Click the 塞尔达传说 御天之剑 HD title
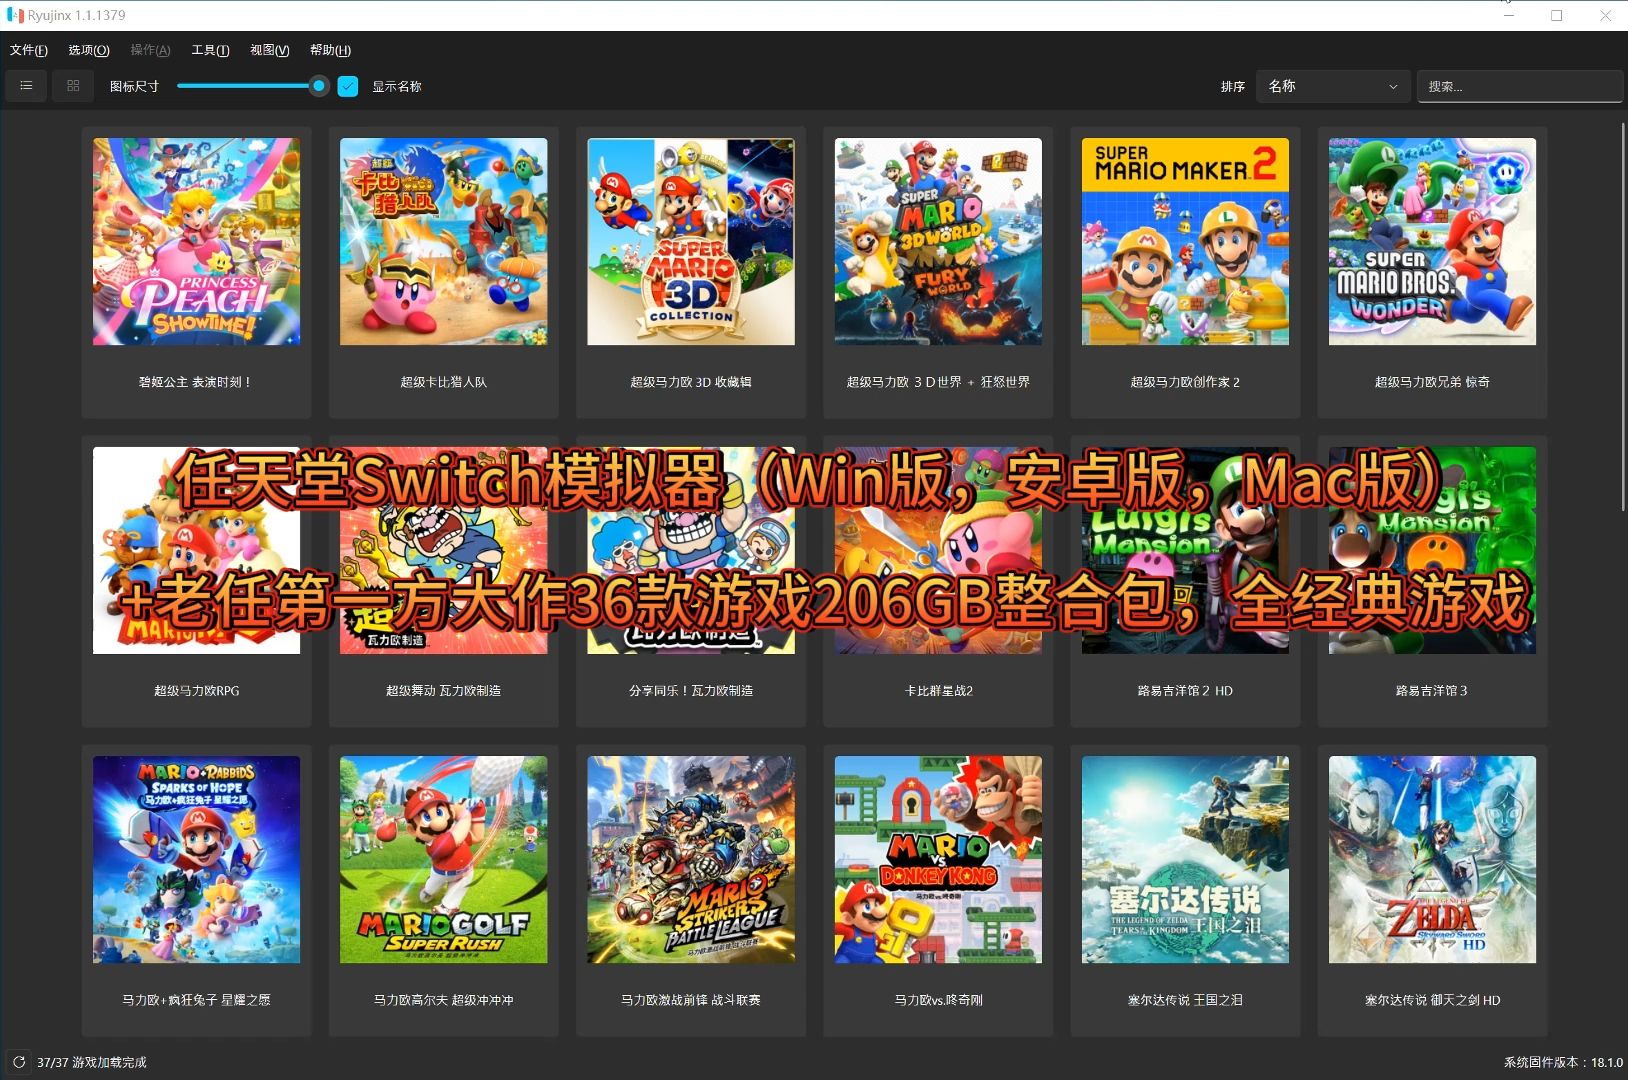 click(x=1432, y=1000)
